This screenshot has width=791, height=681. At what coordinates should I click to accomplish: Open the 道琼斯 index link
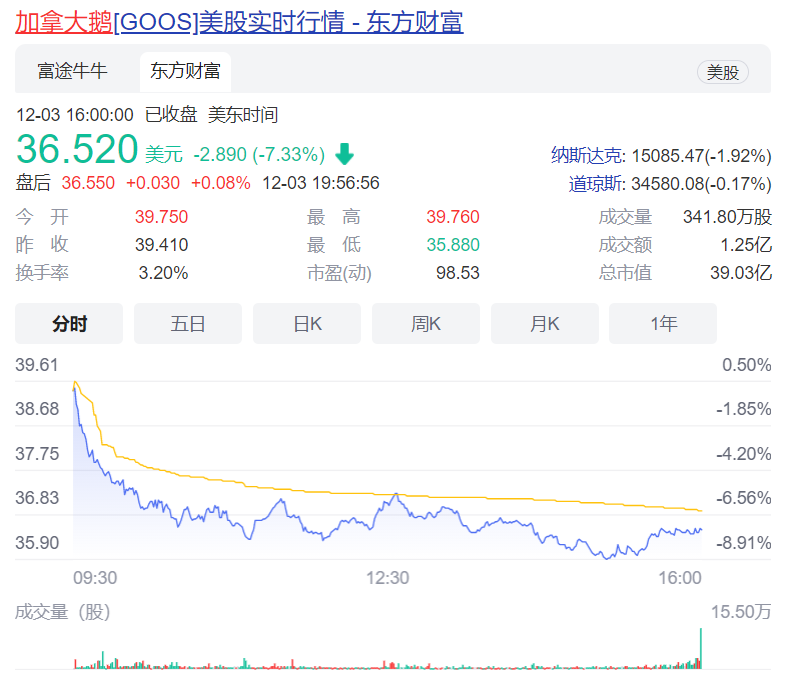[x=595, y=184]
